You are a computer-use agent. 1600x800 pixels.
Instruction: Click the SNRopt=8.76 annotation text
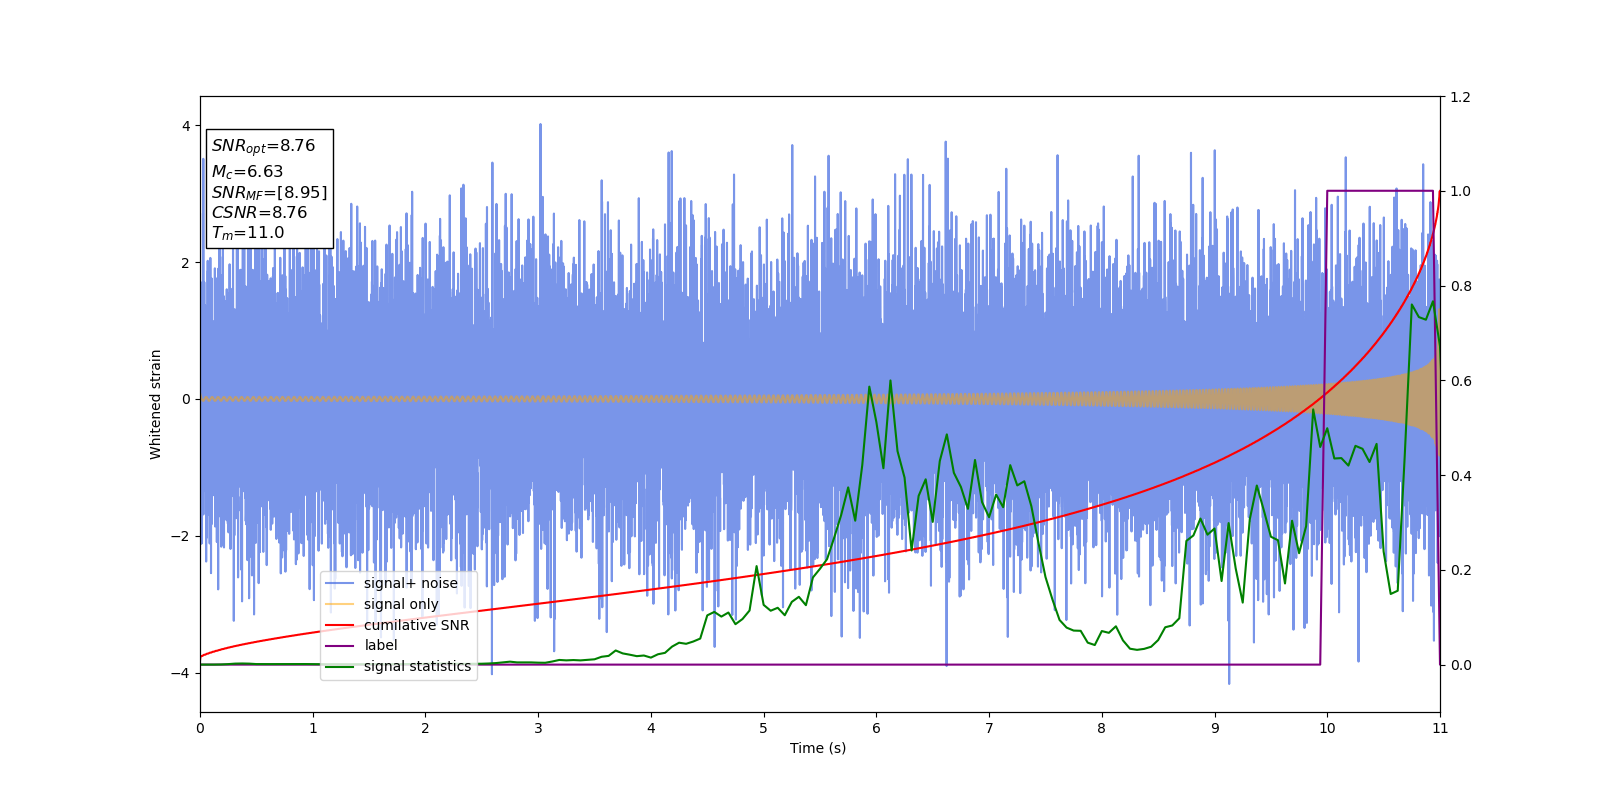coord(263,146)
